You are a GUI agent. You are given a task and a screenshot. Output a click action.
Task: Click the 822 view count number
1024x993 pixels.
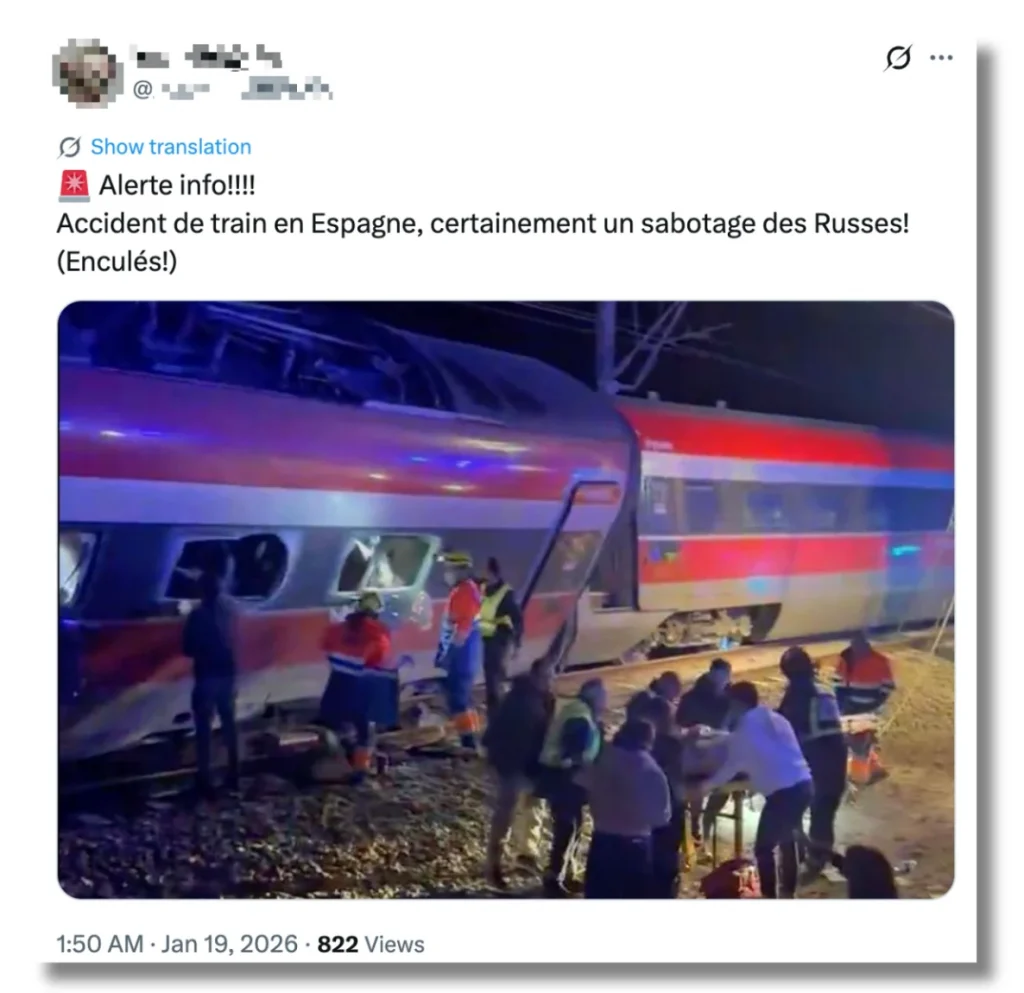(x=338, y=944)
